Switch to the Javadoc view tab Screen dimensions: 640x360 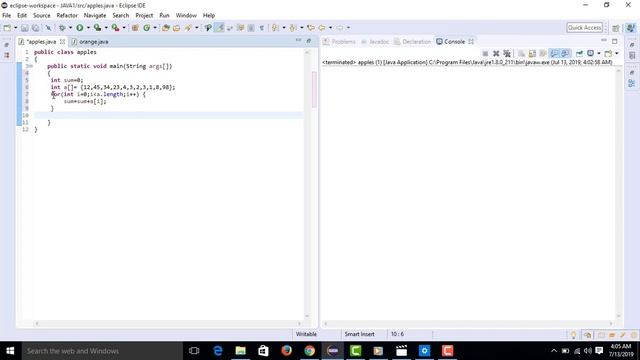point(375,42)
